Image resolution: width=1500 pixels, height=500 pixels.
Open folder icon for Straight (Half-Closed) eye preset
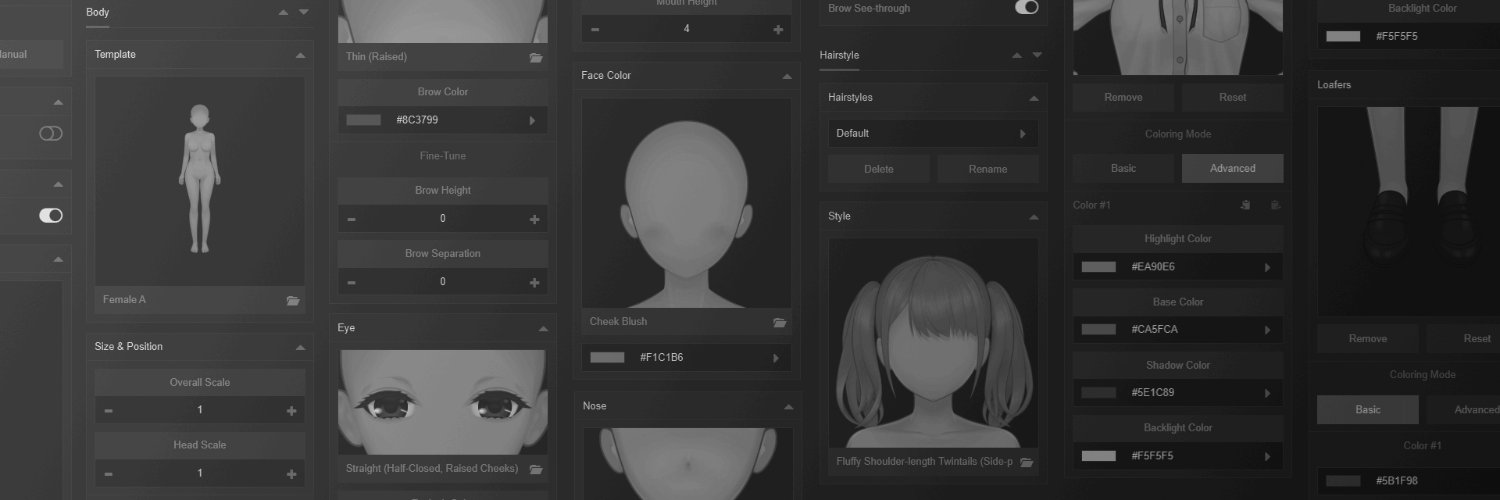[536, 469]
